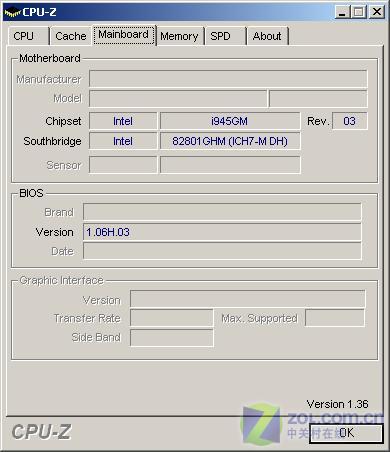
Task: Switch to the CPU tab
Action: (28, 36)
